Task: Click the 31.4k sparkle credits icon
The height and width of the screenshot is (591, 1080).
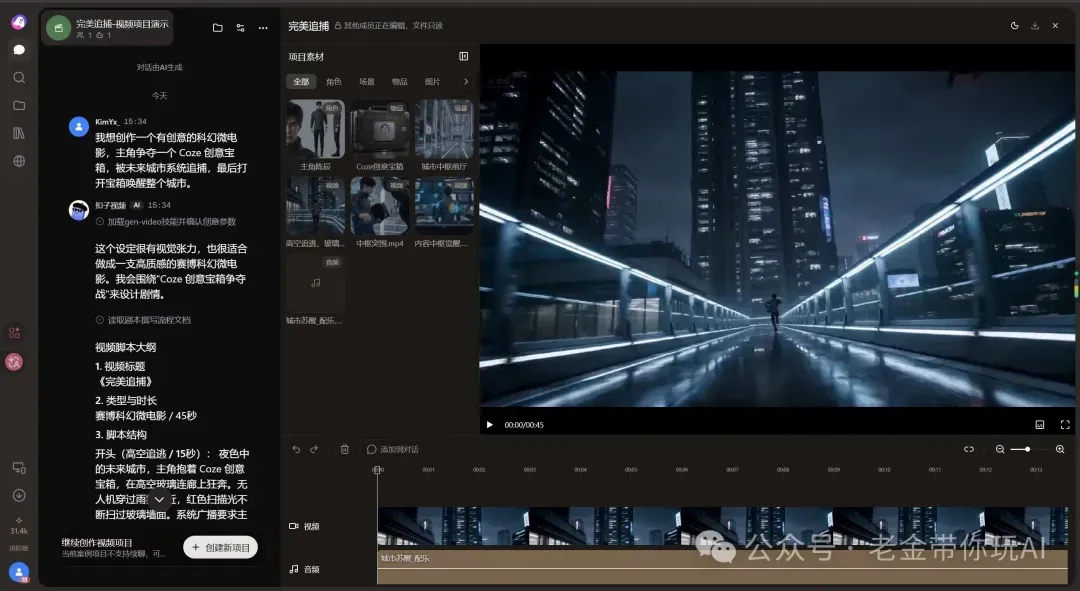Action: coord(19,526)
